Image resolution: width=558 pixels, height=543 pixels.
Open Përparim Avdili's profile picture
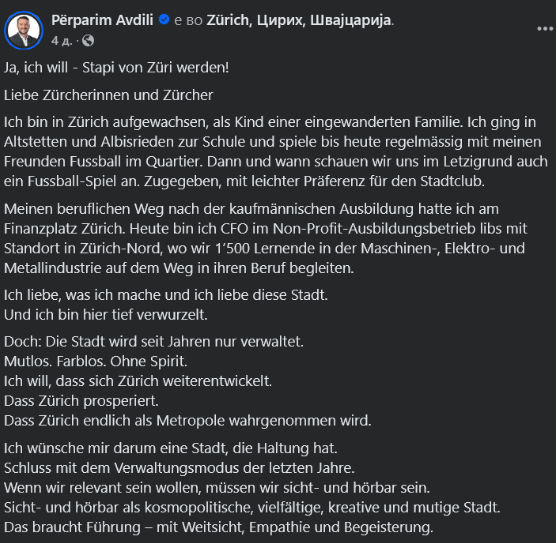(x=23, y=30)
